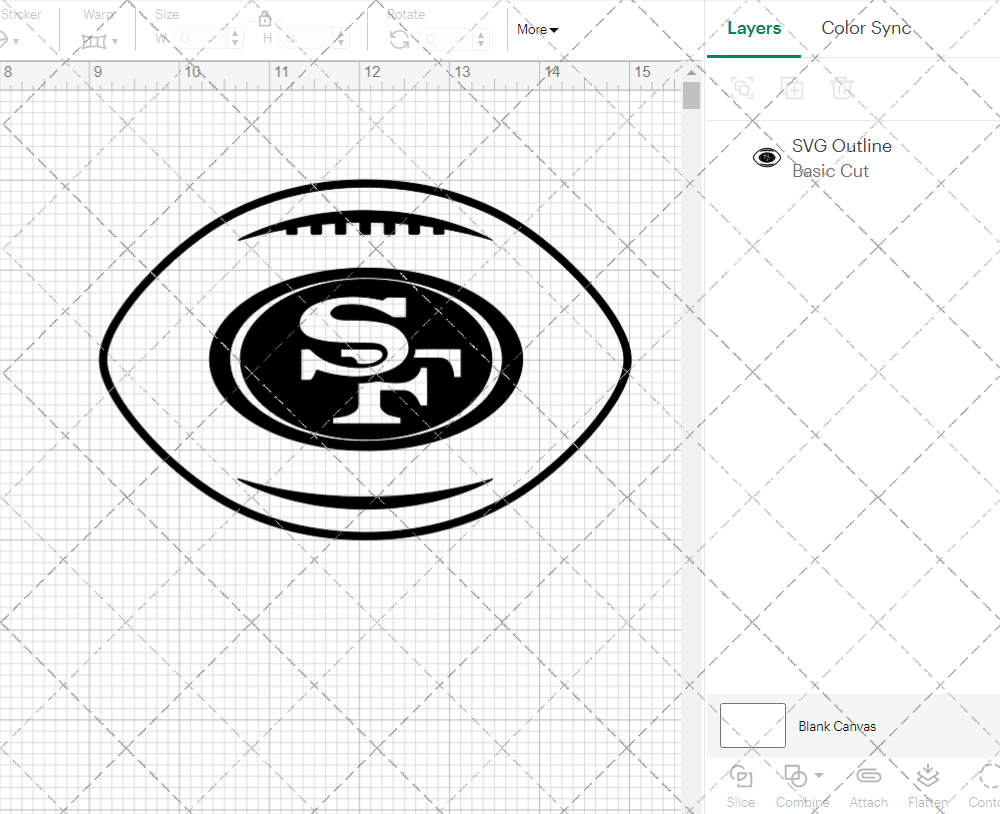This screenshot has width=1000, height=814.
Task: Click the Group layers icon
Action: point(742,87)
